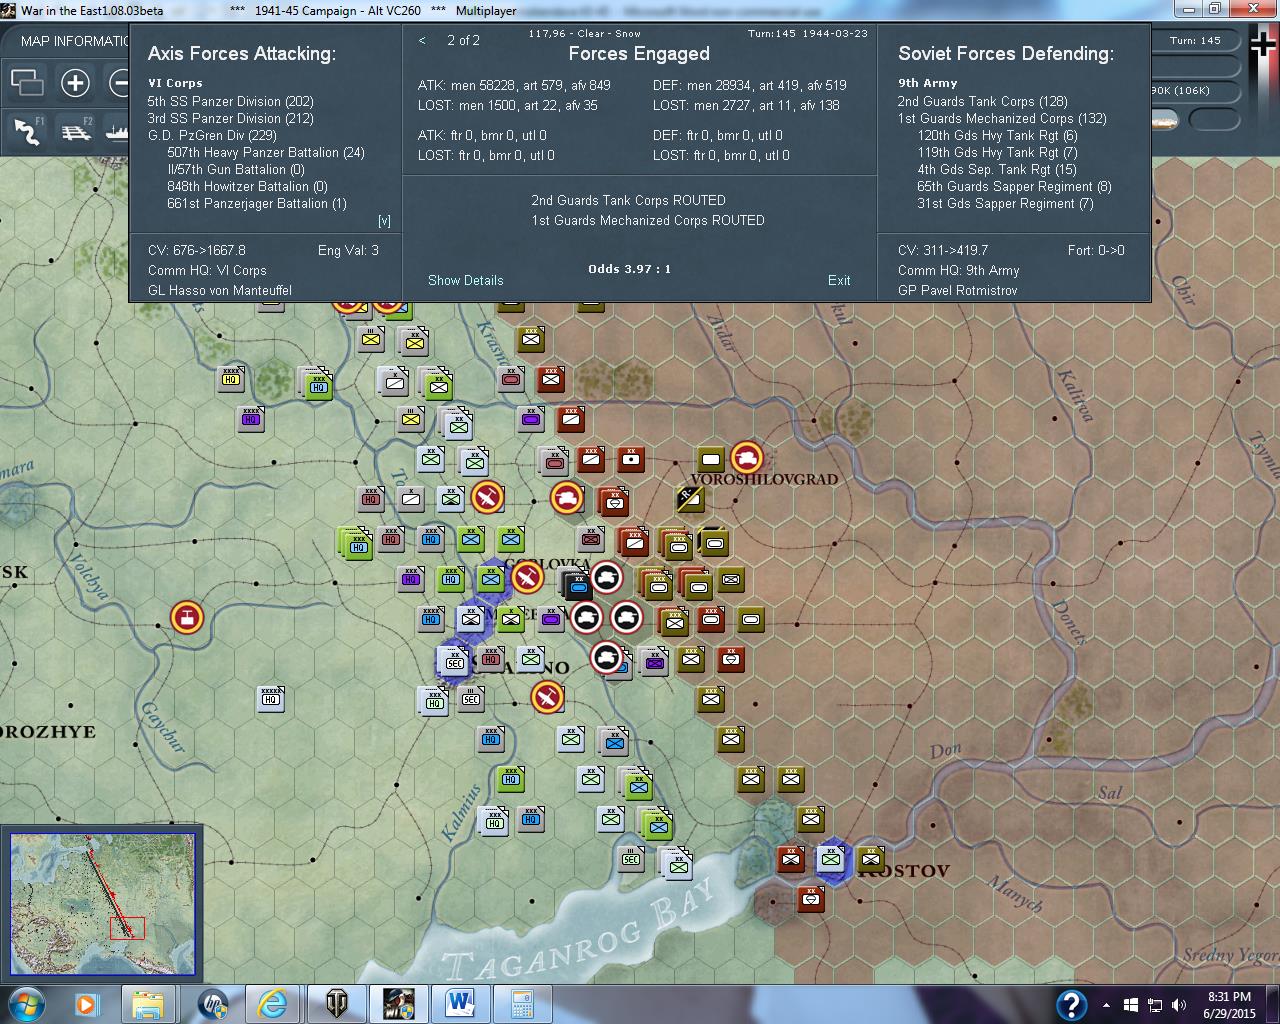The height and width of the screenshot is (1024, 1280).
Task: Click the Axis cross emblem at top right
Action: coord(1262,44)
